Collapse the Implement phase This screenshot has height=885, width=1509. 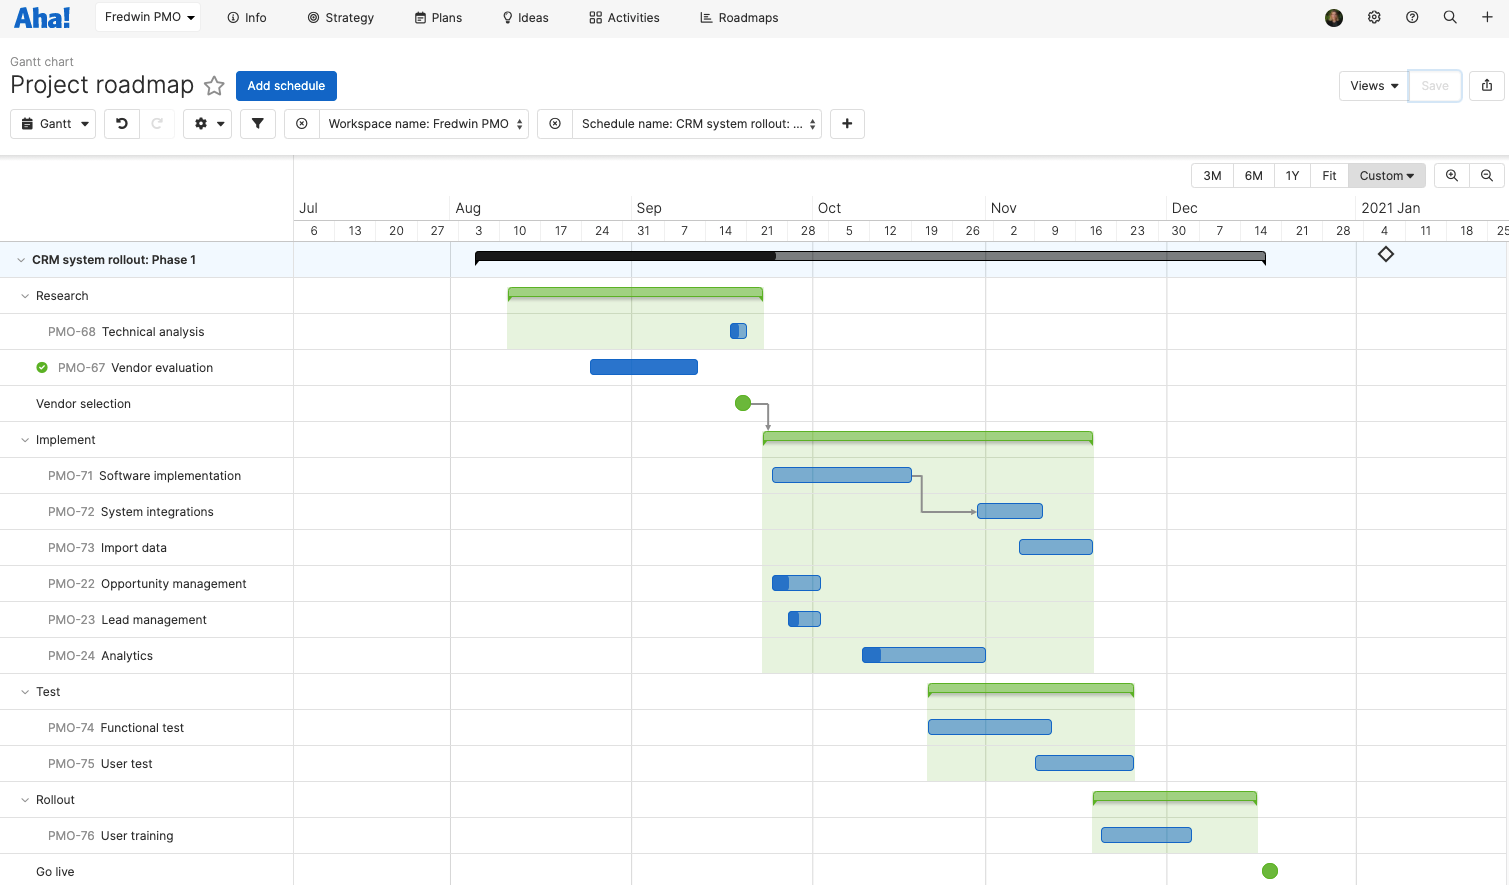(x=25, y=440)
